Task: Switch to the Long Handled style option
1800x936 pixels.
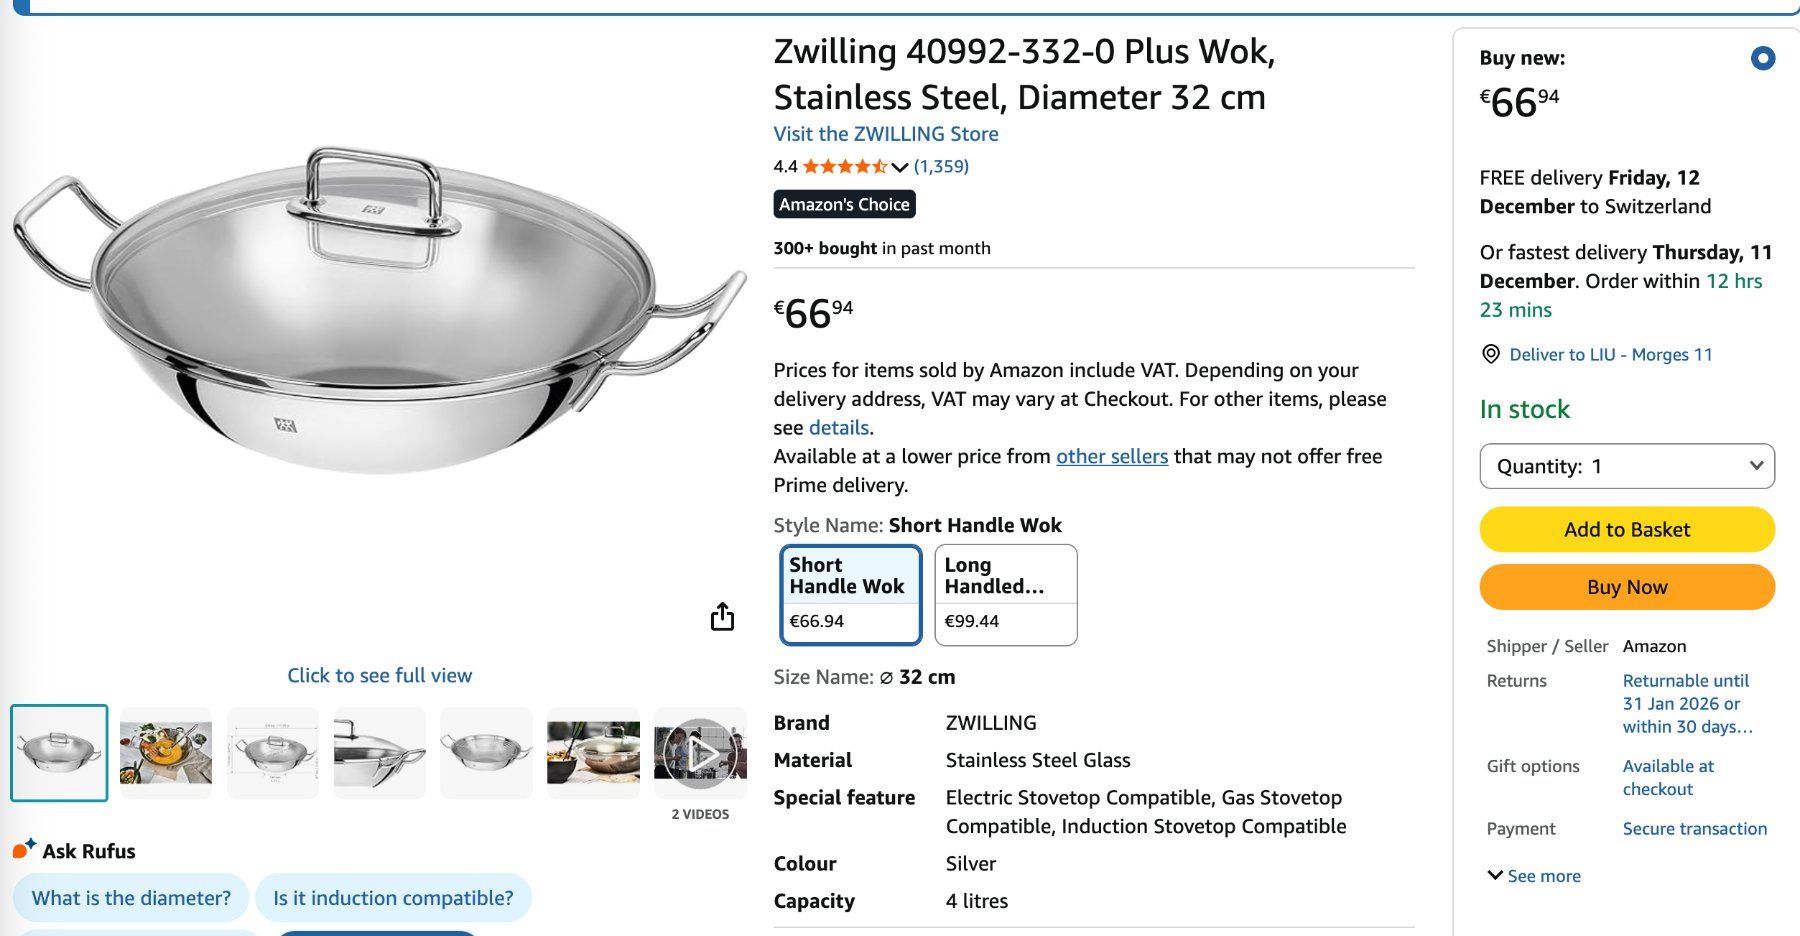Action: (1005, 594)
